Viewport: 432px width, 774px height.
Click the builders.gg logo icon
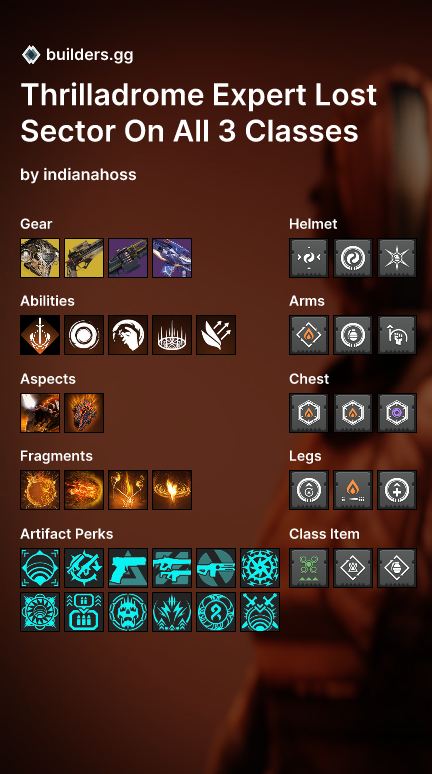pyautogui.click(x=31, y=55)
